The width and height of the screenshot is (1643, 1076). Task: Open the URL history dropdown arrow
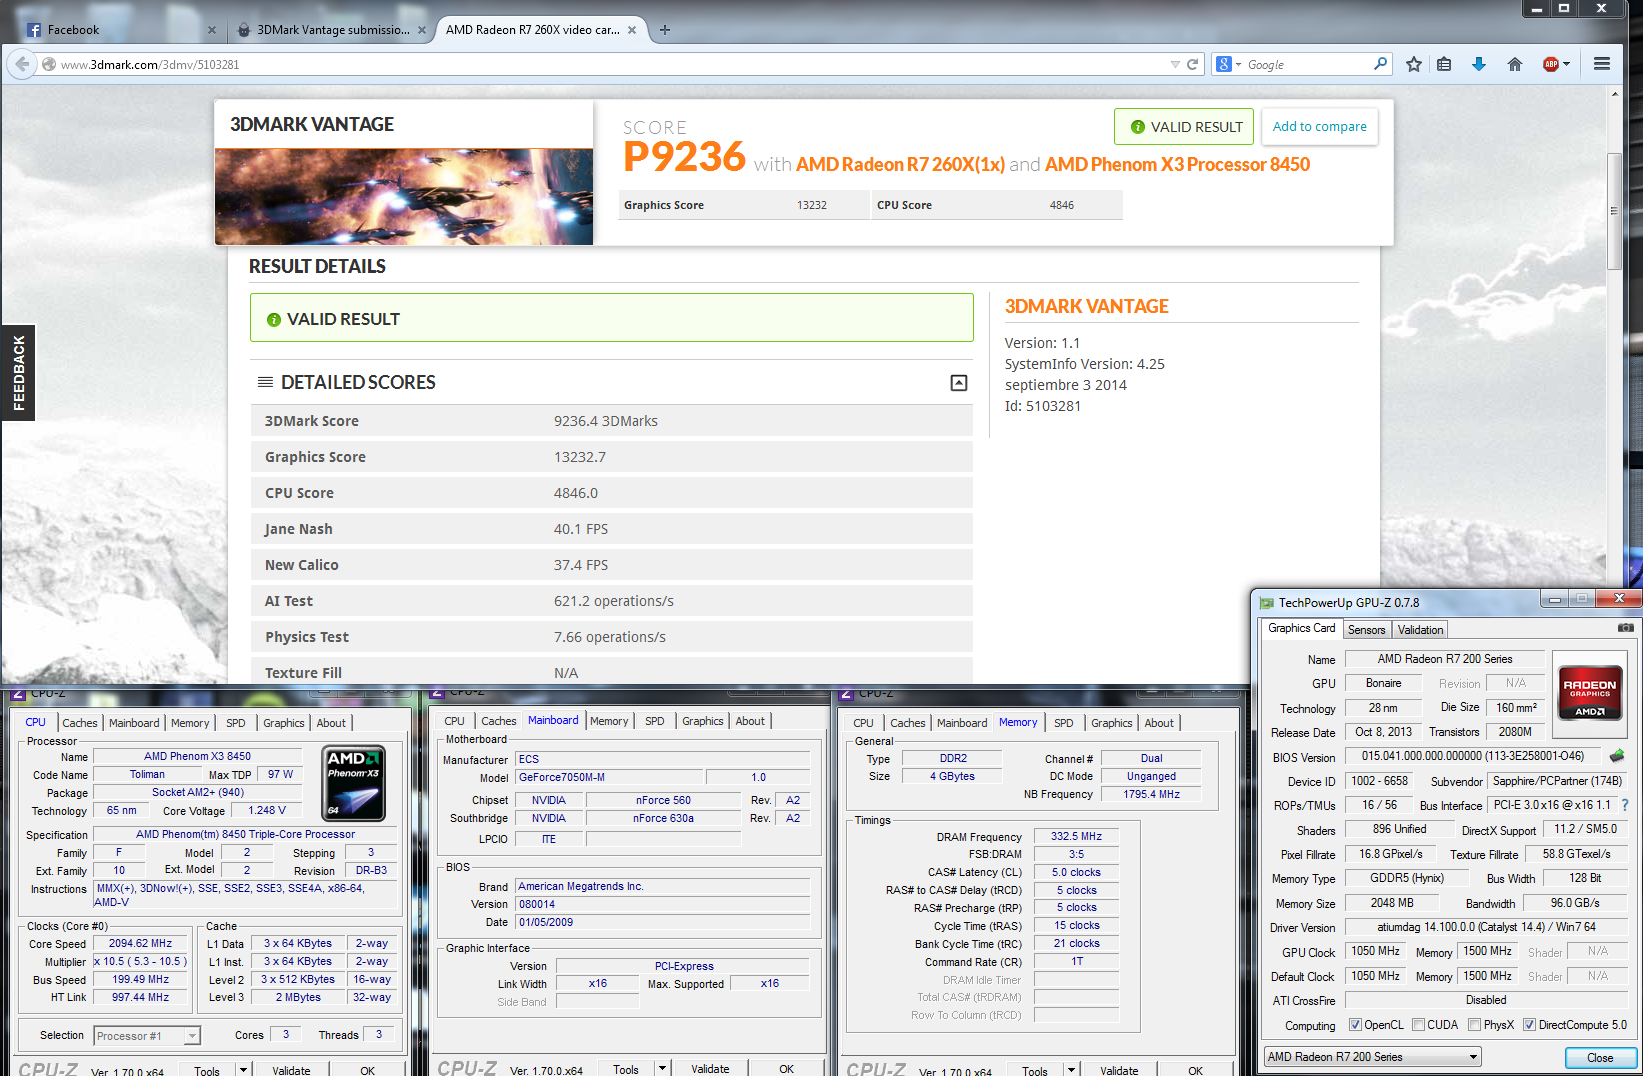coord(1175,64)
